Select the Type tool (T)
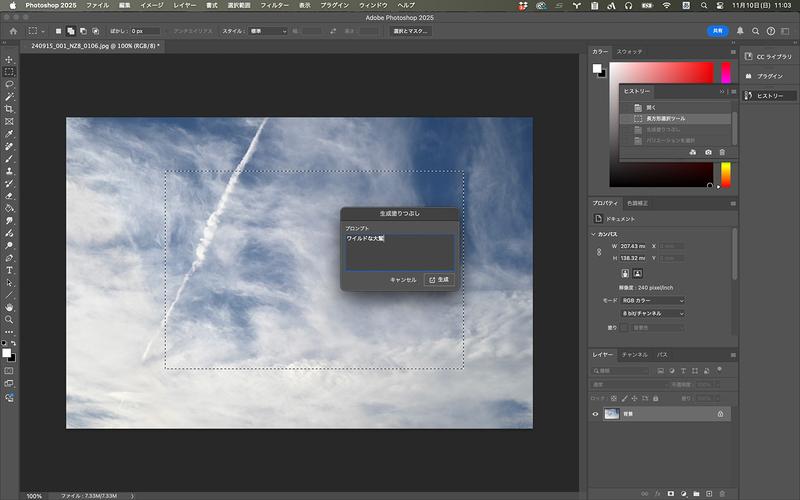This screenshot has width=800, height=500. pos(9,270)
